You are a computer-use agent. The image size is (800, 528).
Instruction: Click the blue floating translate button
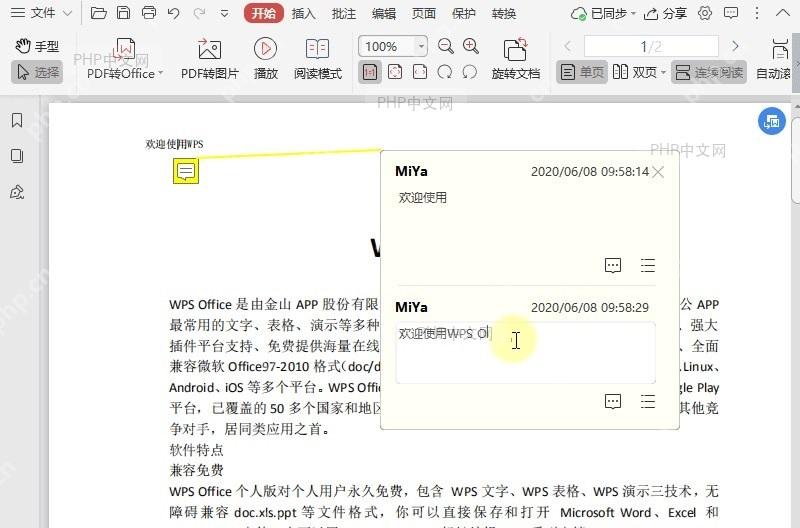point(771,121)
